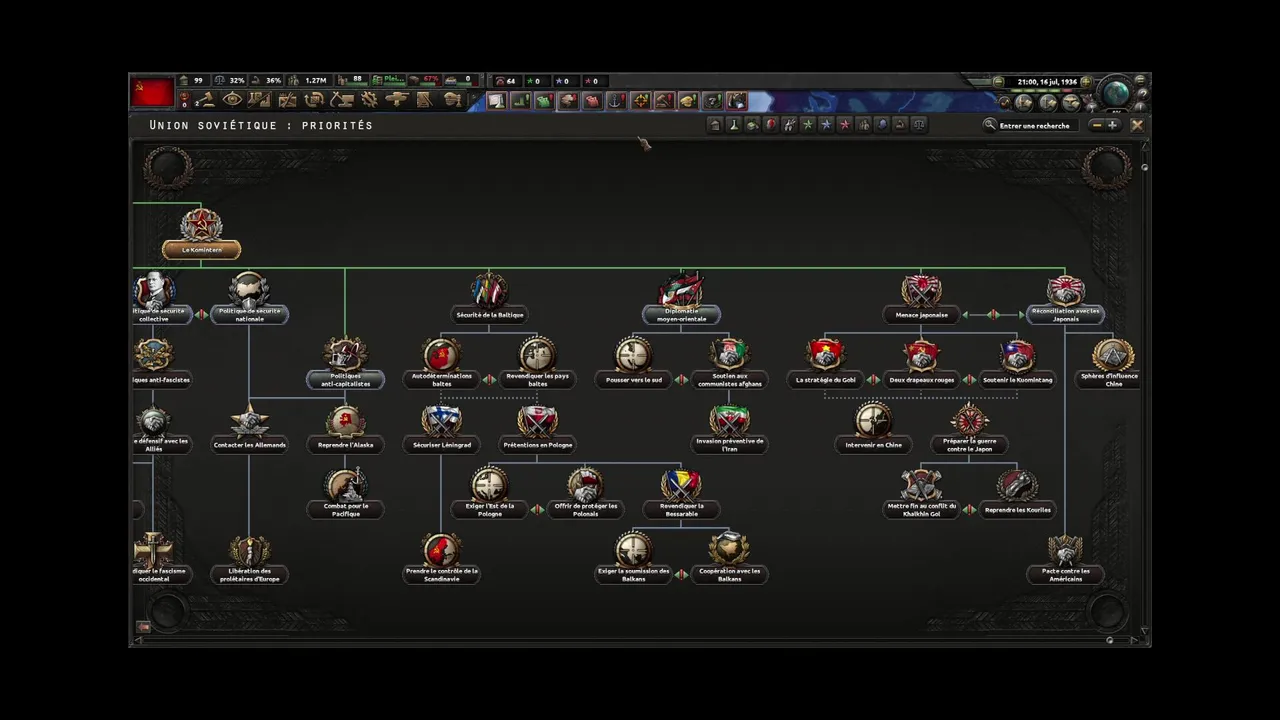Close the priorities window with X

click(x=1137, y=125)
